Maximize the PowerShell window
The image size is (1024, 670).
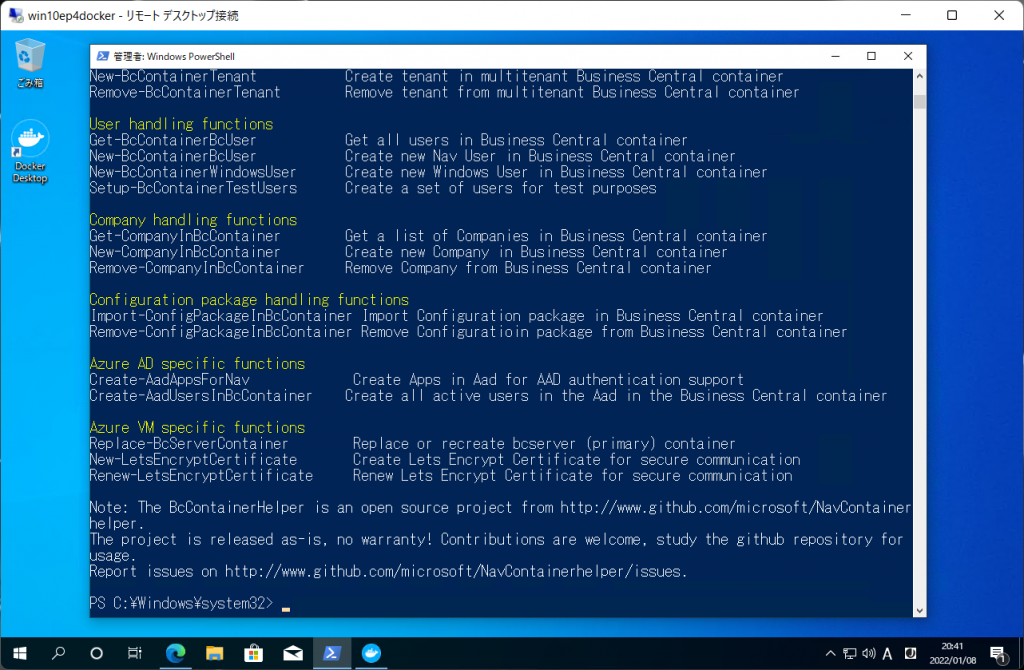pyautogui.click(x=871, y=56)
